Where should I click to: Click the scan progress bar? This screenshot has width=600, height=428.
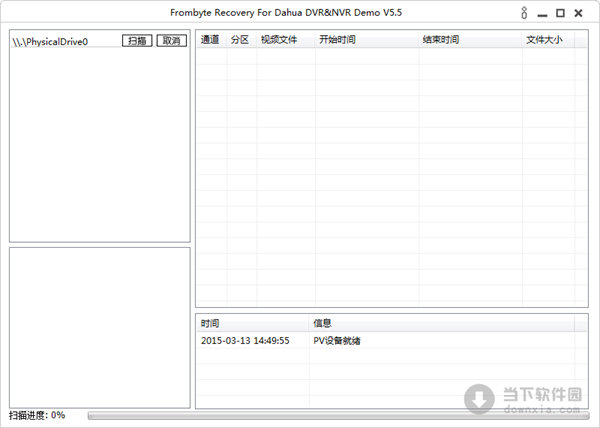click(x=338, y=416)
